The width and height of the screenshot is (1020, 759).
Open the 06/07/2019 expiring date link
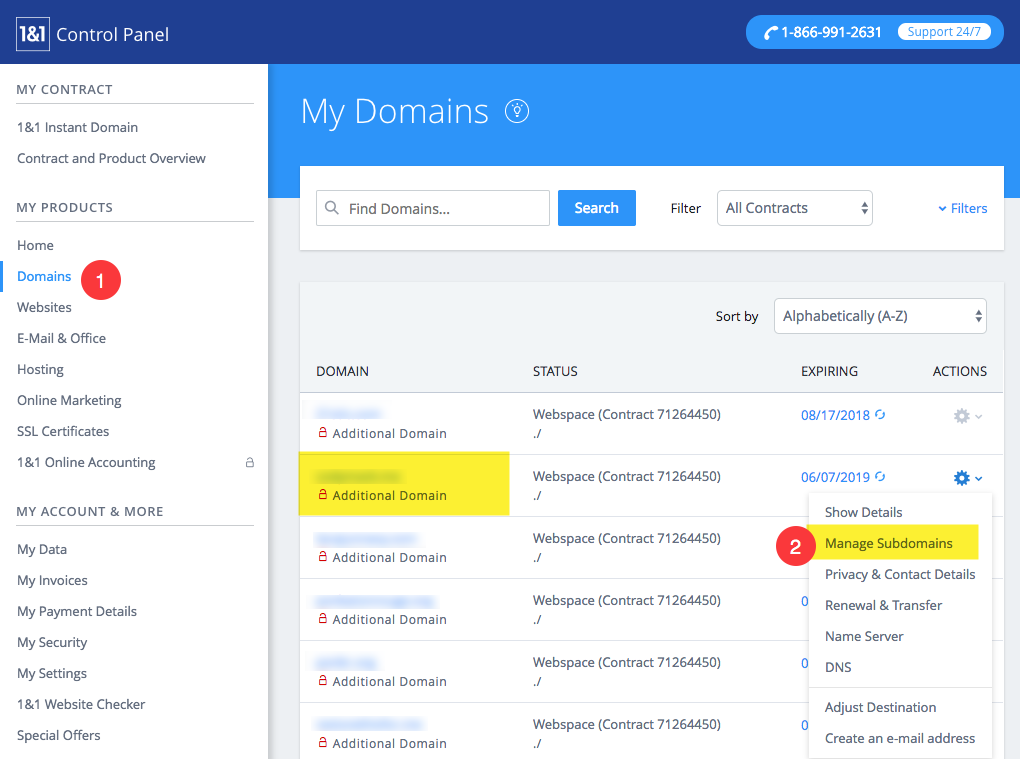[835, 477]
